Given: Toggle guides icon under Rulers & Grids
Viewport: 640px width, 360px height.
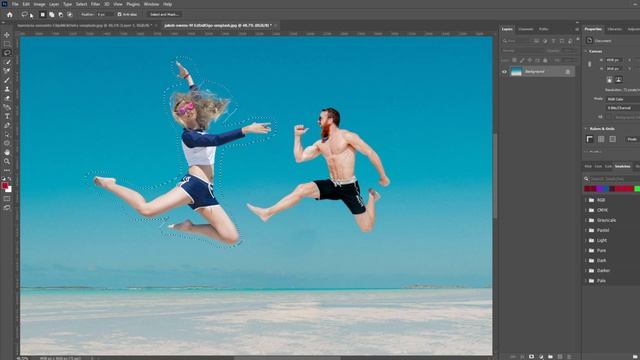Looking at the screenshot, I should pyautogui.click(x=613, y=139).
